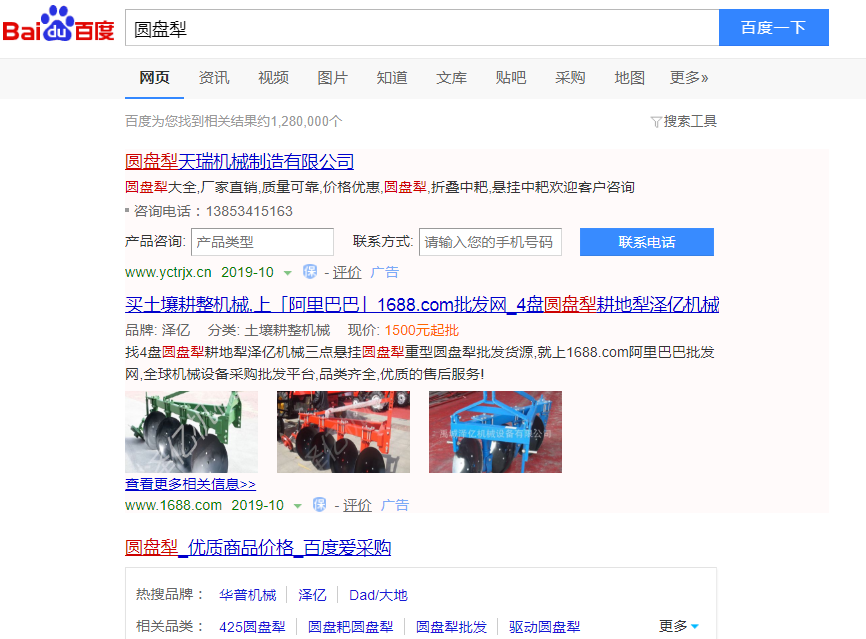Open the 地图 tab
This screenshot has height=639, width=866.
click(x=630, y=78)
